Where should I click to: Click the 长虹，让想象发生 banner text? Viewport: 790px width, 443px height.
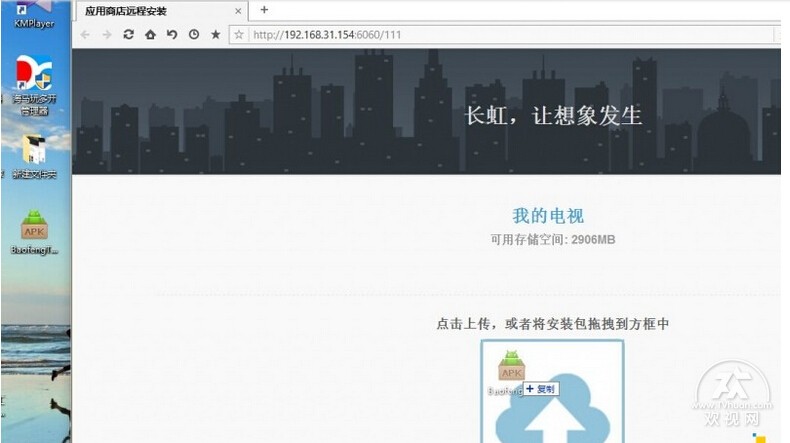point(553,115)
